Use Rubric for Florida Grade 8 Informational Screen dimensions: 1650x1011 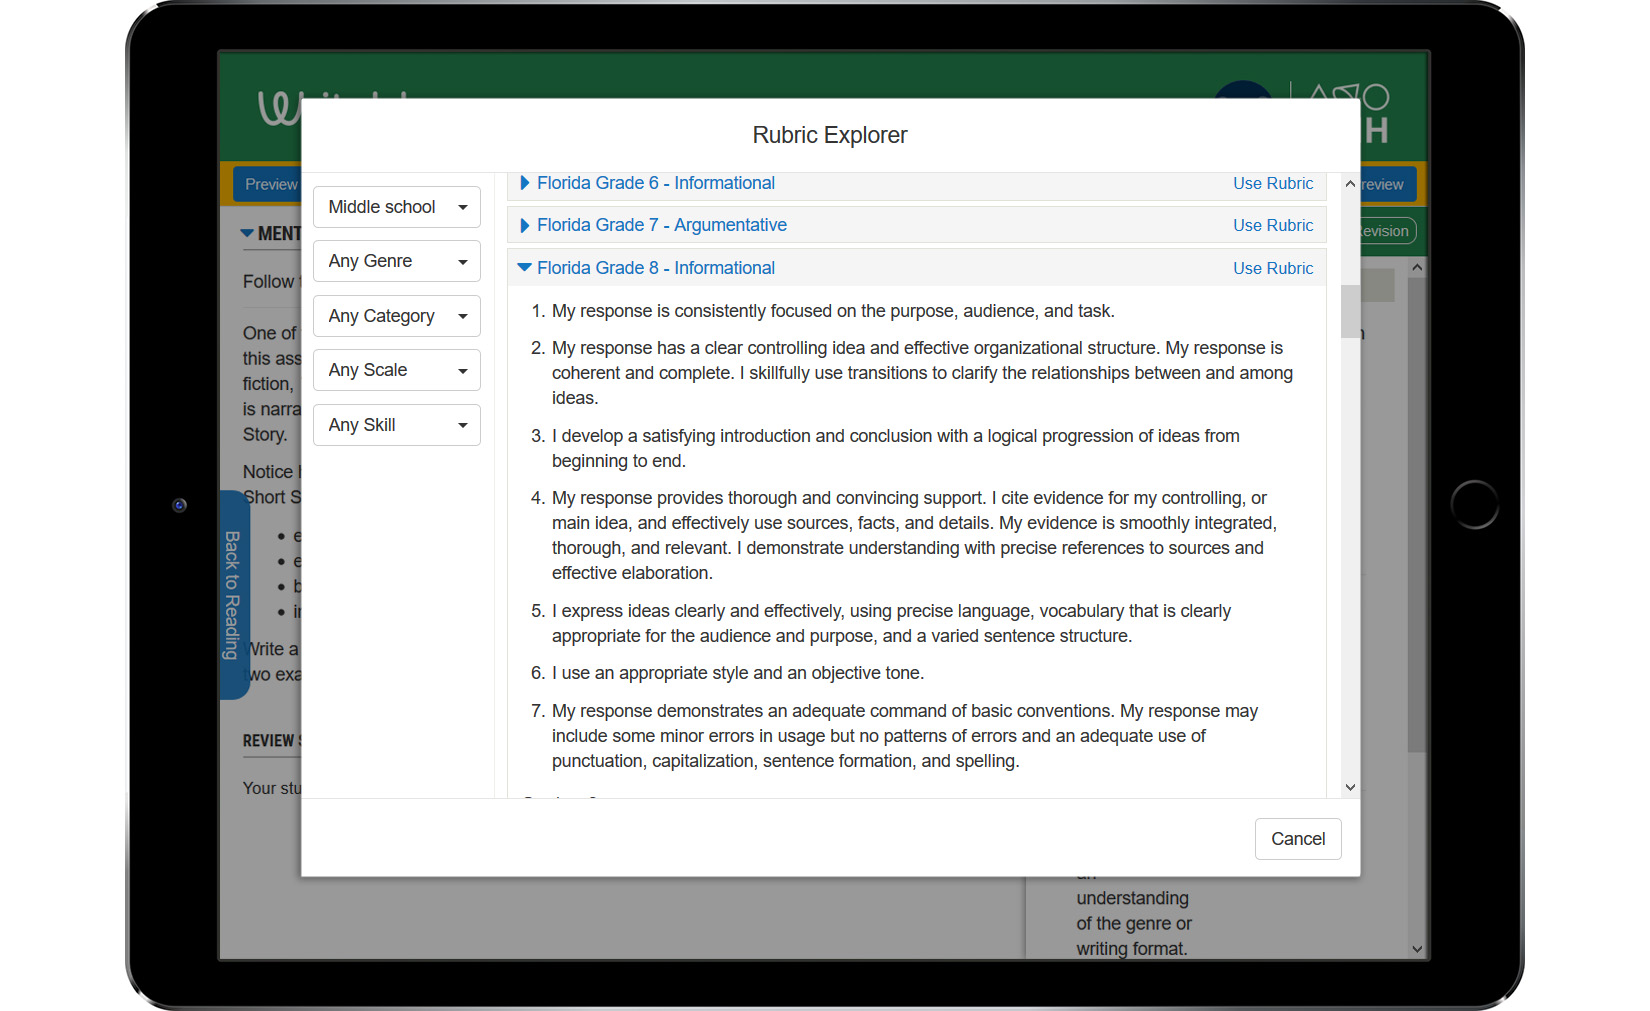click(x=1273, y=268)
